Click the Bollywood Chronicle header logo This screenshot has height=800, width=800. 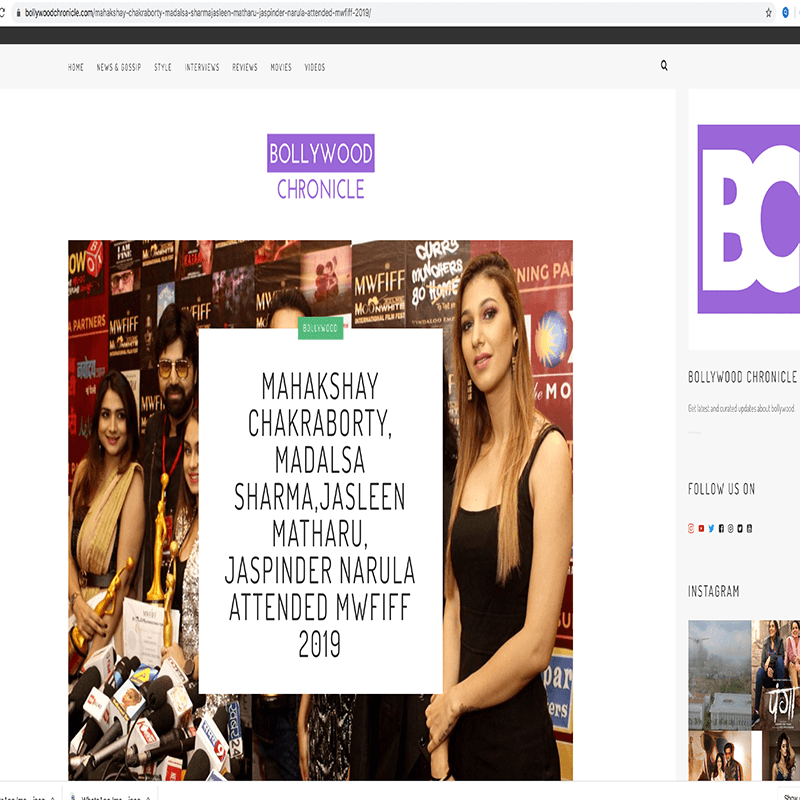click(320, 167)
